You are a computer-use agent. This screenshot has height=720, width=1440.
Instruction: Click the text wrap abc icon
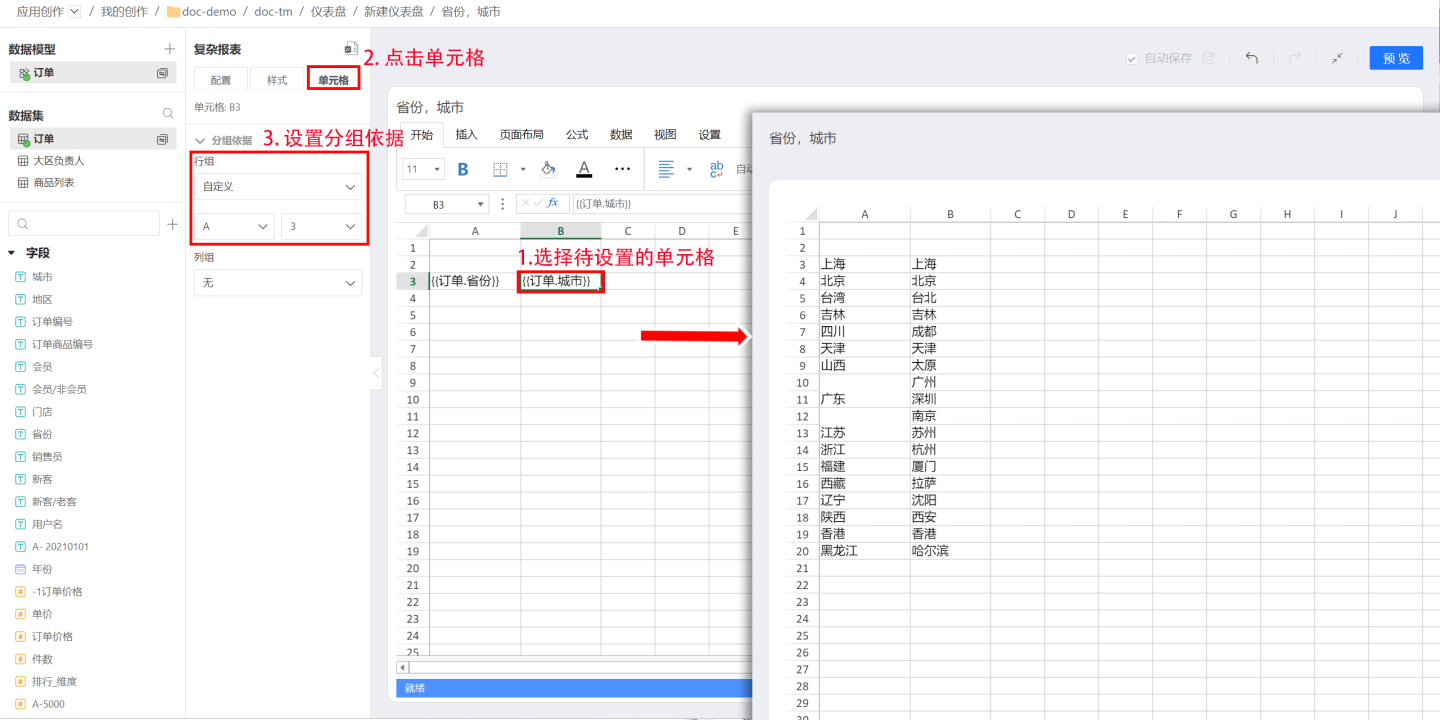click(x=716, y=169)
